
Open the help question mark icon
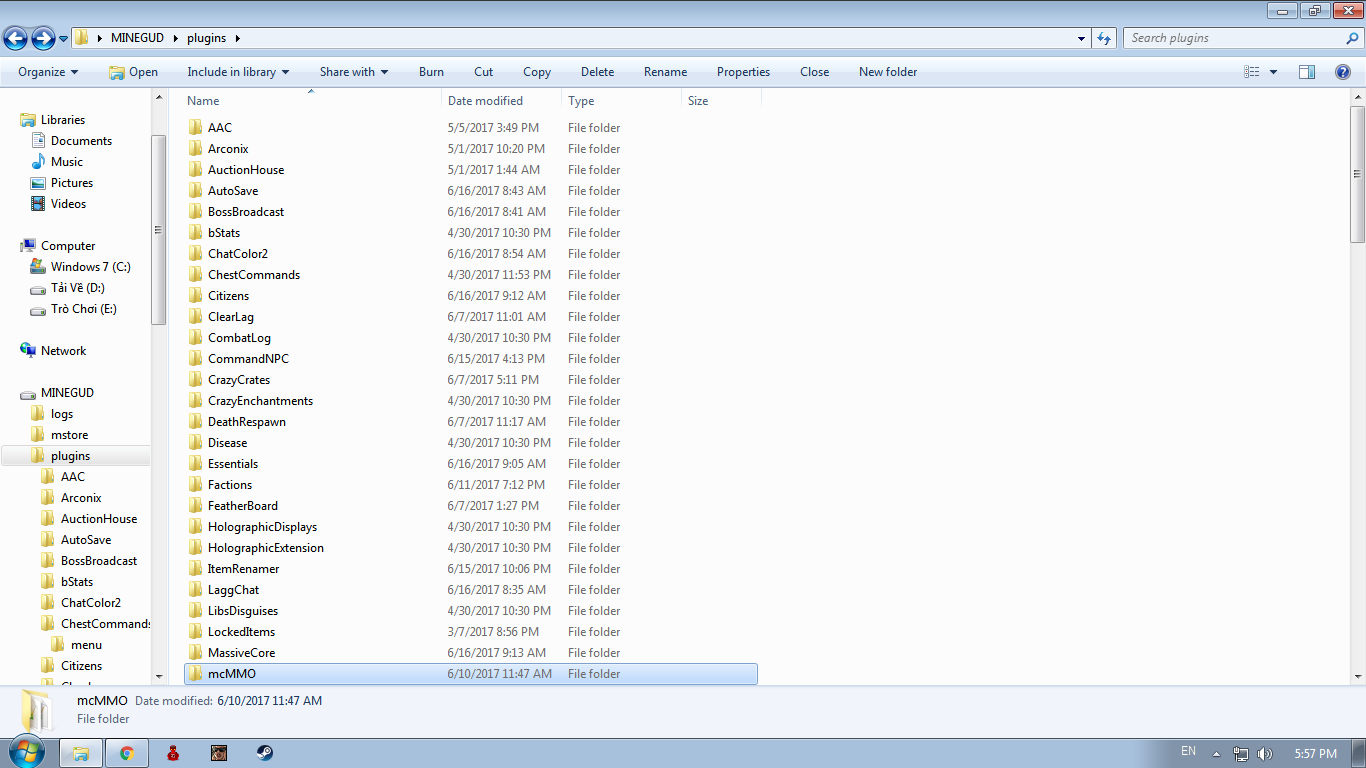1343,72
